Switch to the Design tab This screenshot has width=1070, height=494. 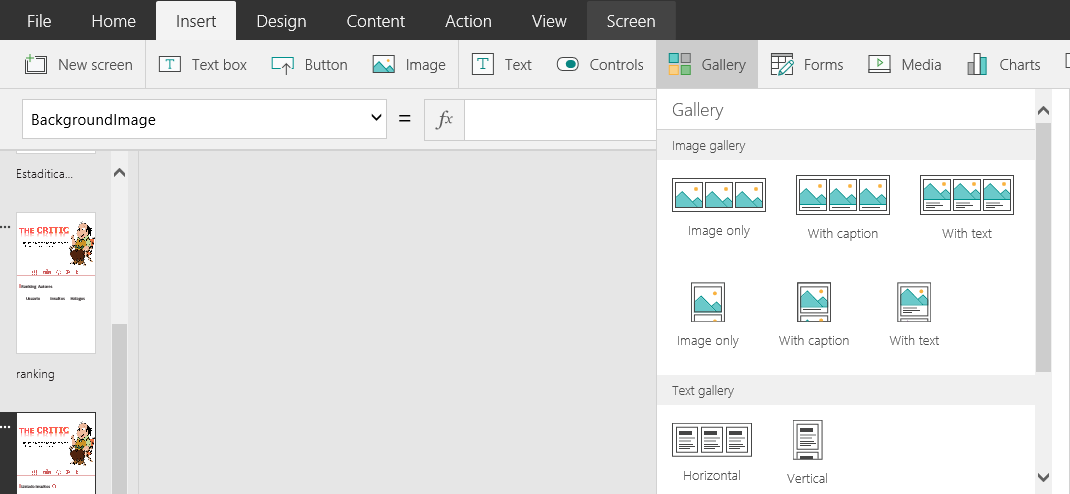[x=281, y=21]
